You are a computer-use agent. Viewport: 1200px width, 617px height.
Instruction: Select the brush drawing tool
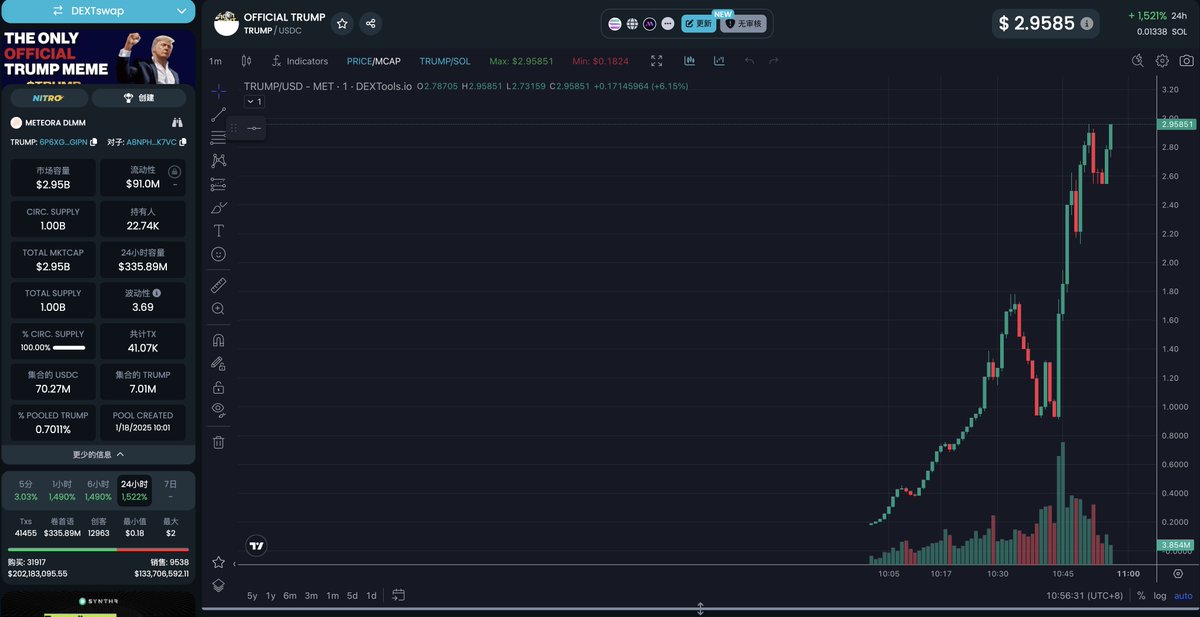tap(219, 207)
